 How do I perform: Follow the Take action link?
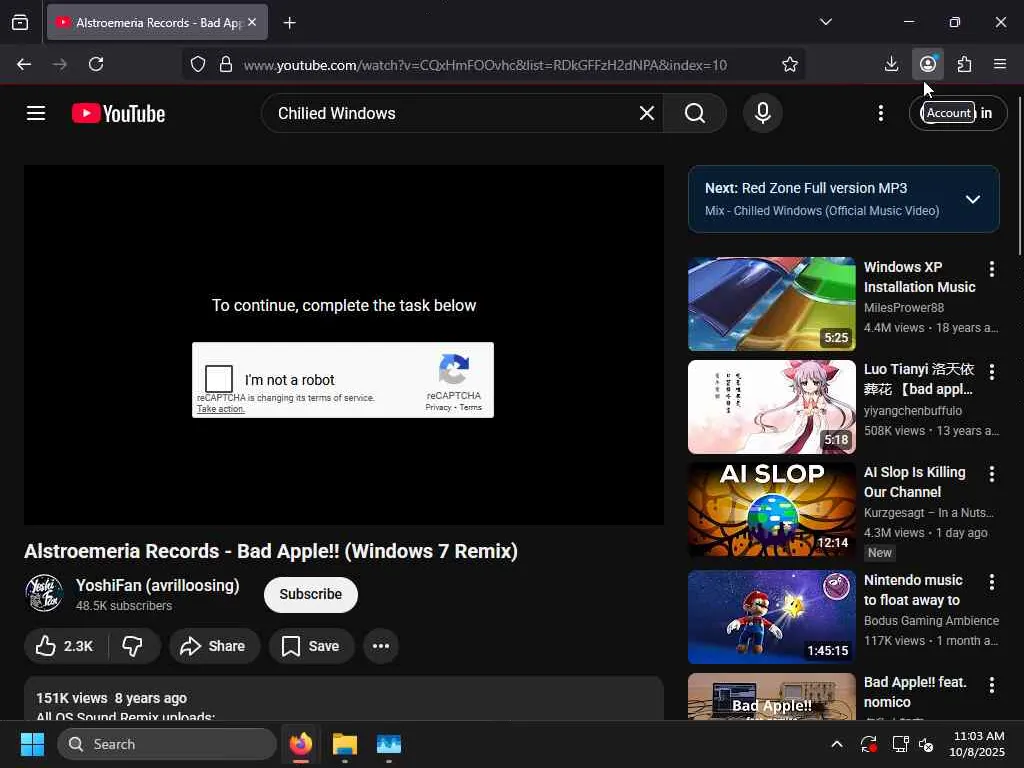(x=221, y=409)
